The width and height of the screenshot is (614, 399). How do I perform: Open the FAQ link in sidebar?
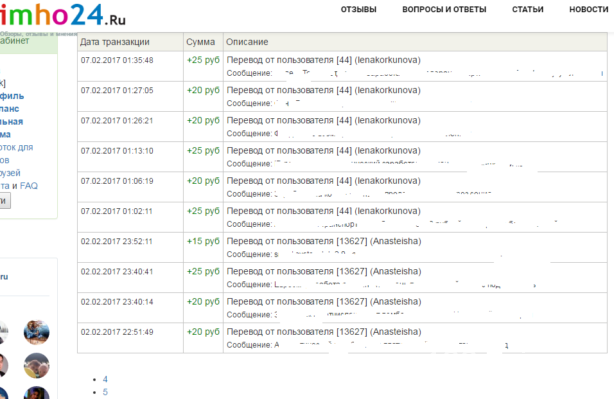(x=29, y=186)
